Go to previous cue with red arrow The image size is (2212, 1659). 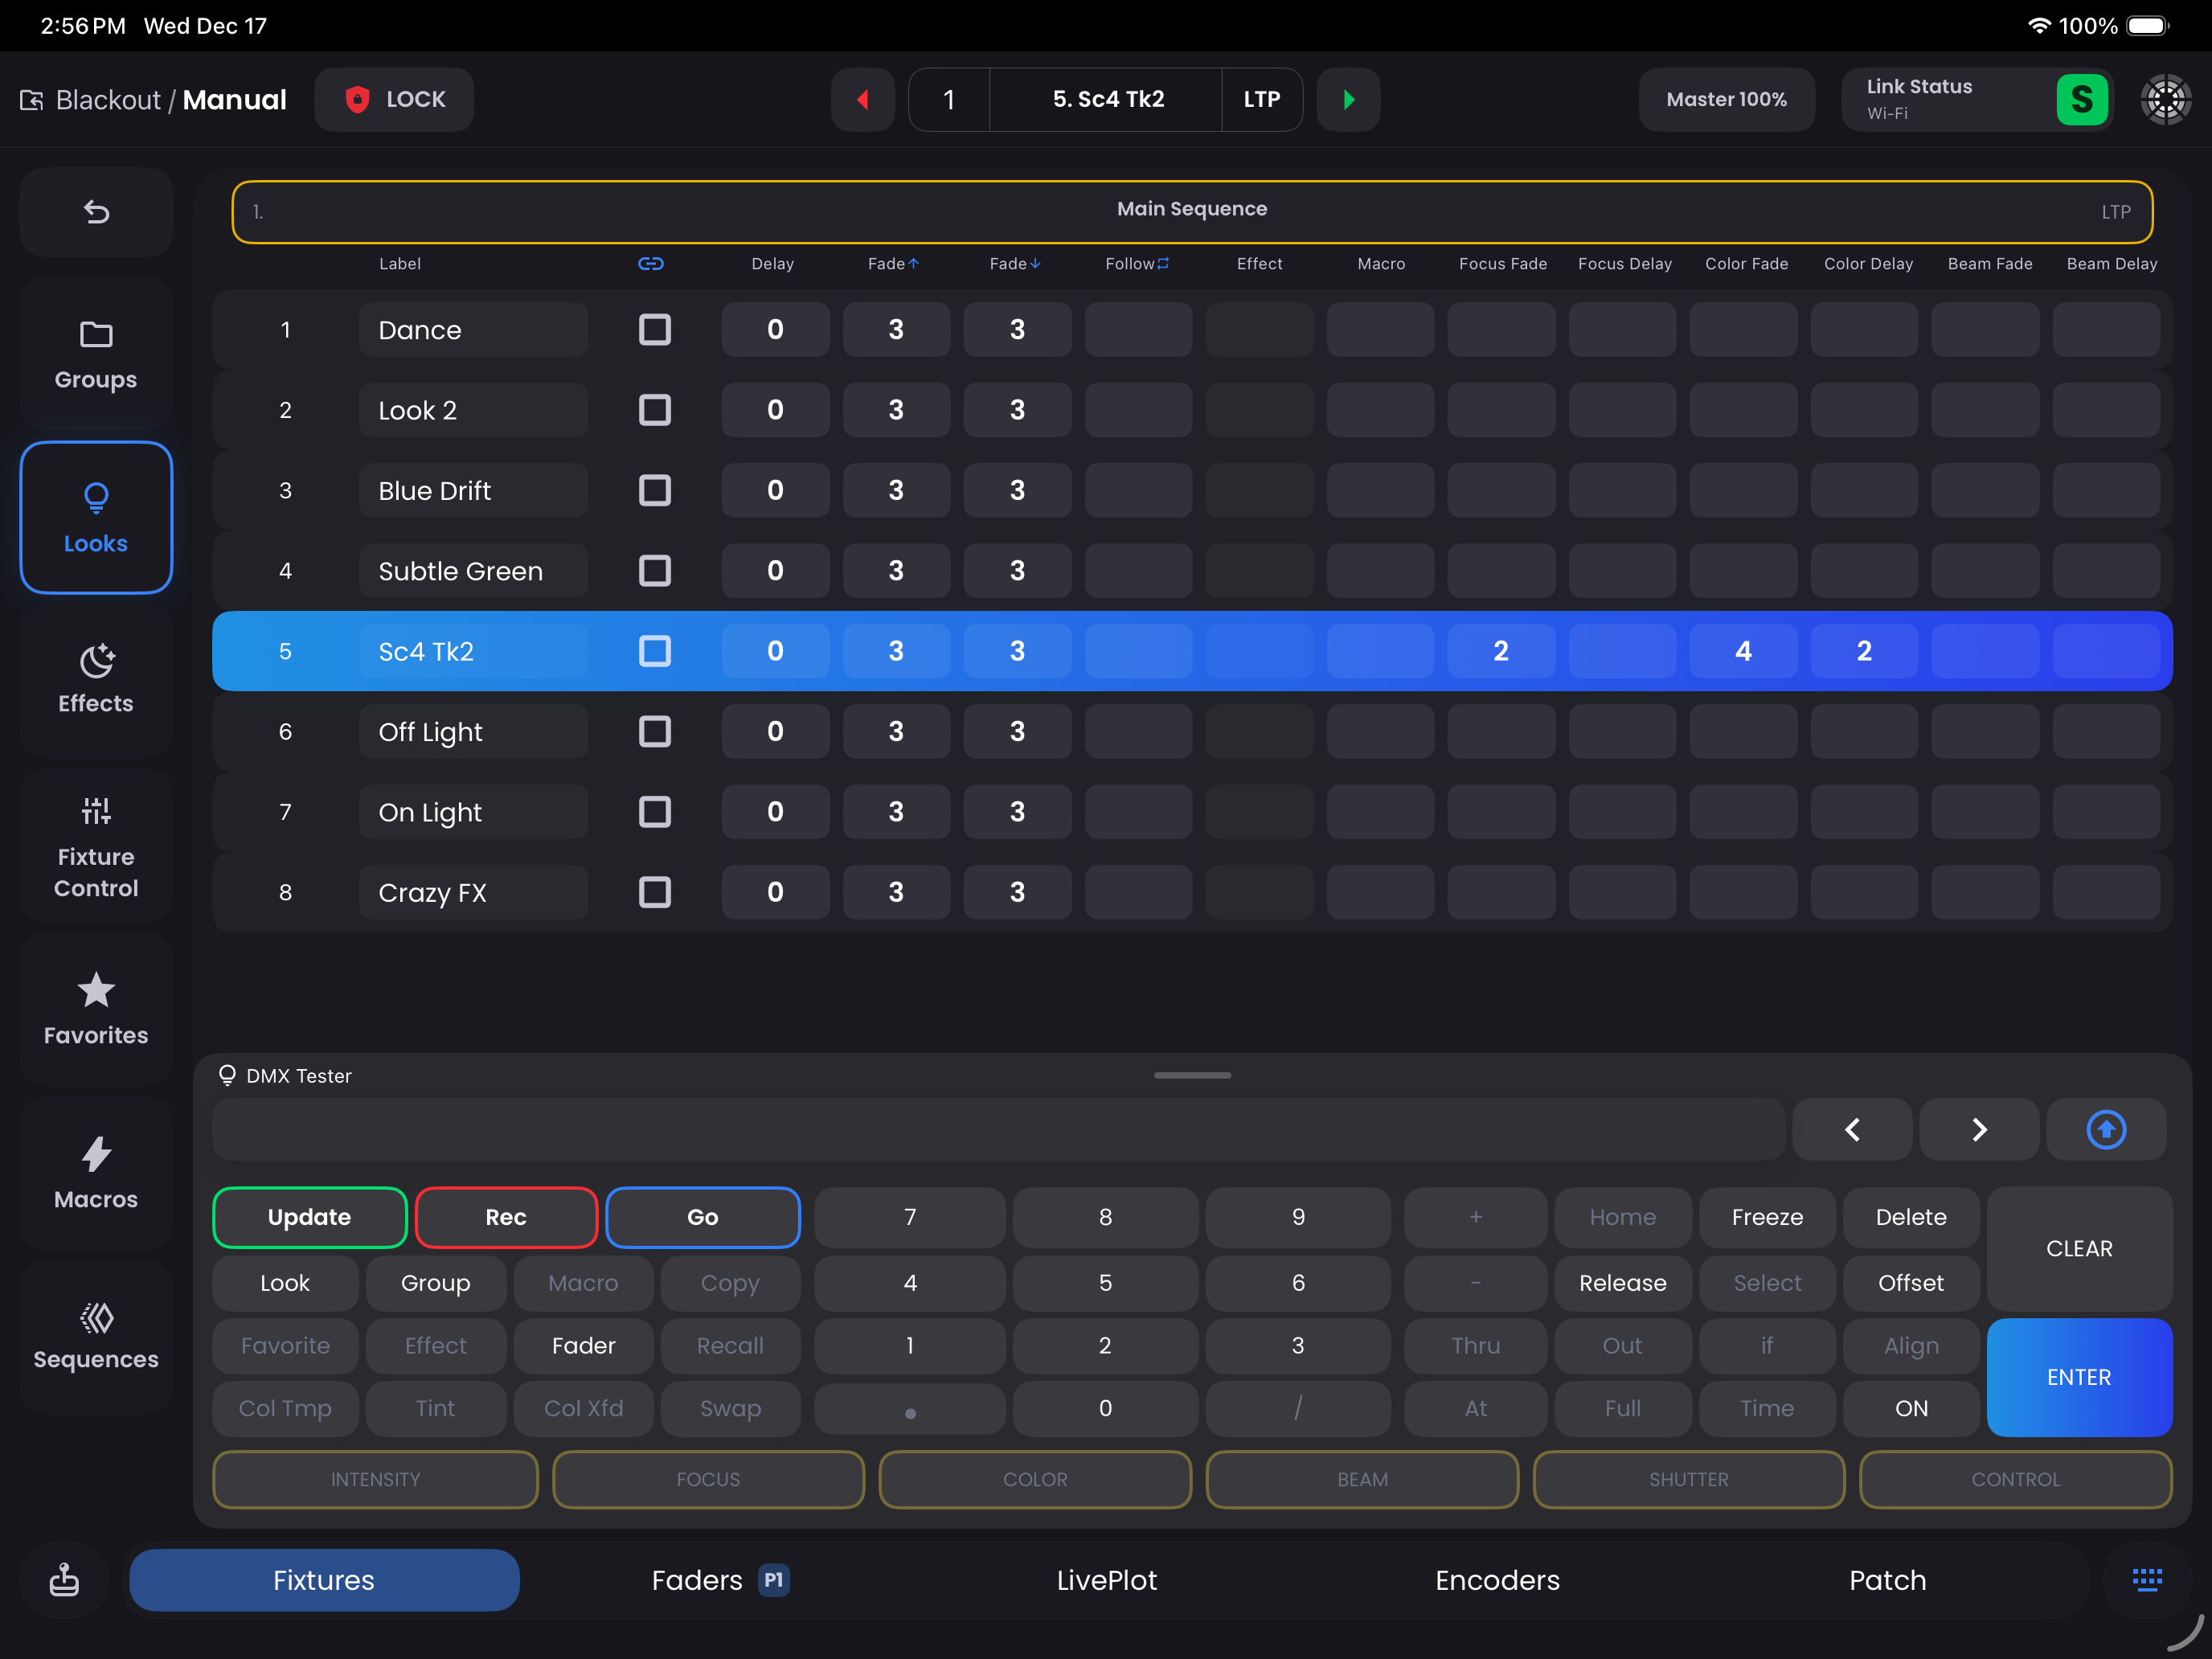click(x=862, y=99)
